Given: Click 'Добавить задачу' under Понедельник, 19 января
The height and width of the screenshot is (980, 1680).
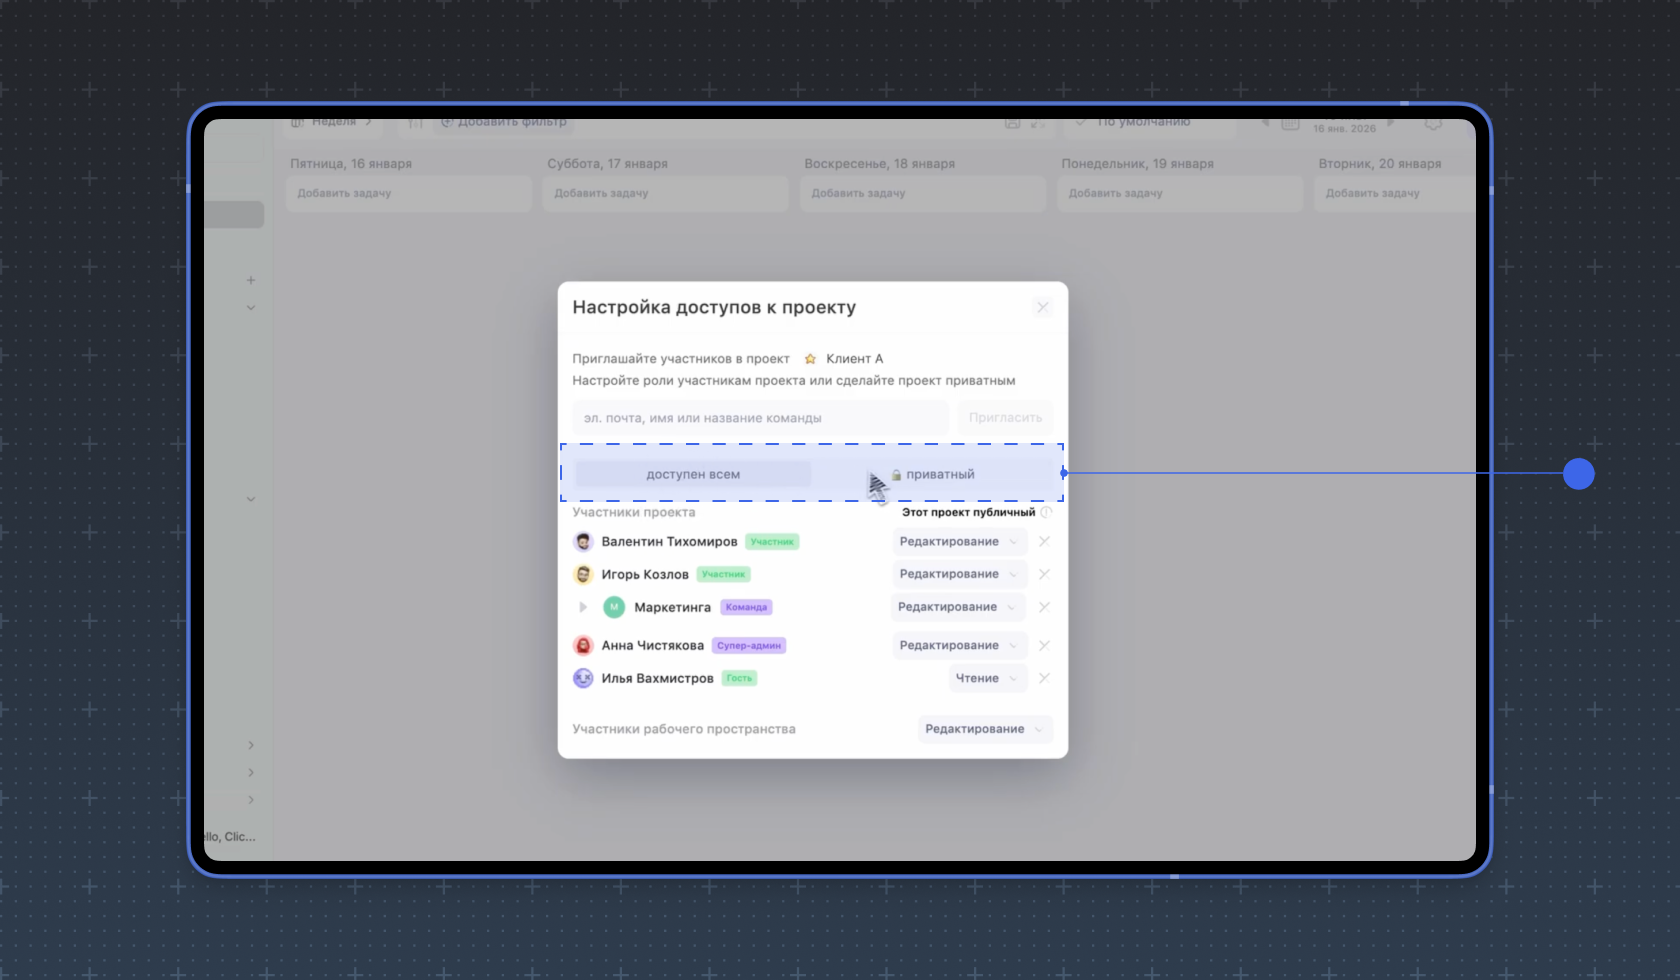Looking at the screenshot, I should point(1179,193).
